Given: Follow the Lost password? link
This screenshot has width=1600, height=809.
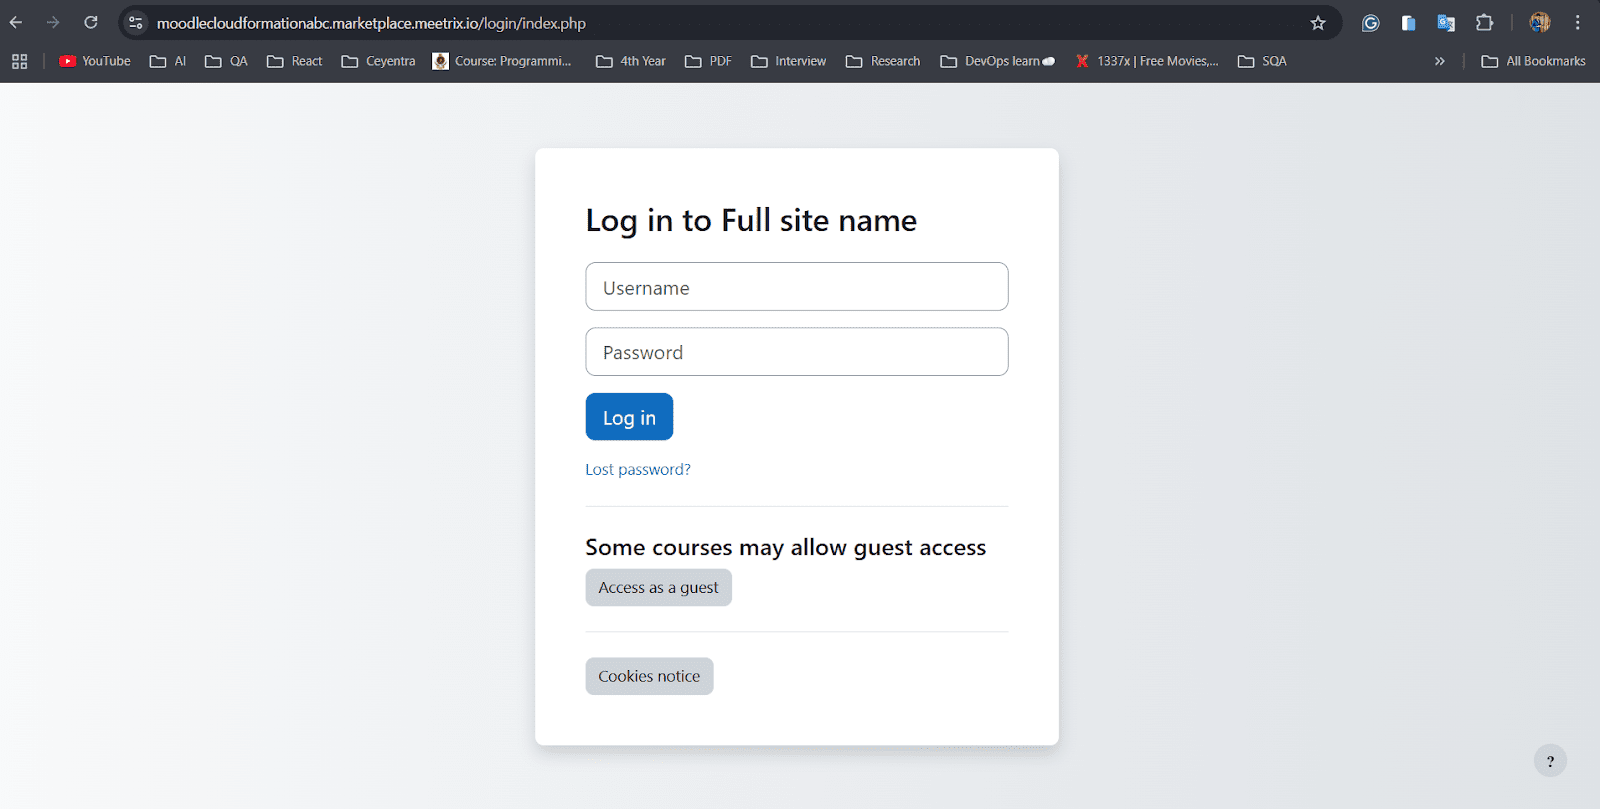Looking at the screenshot, I should [638, 469].
